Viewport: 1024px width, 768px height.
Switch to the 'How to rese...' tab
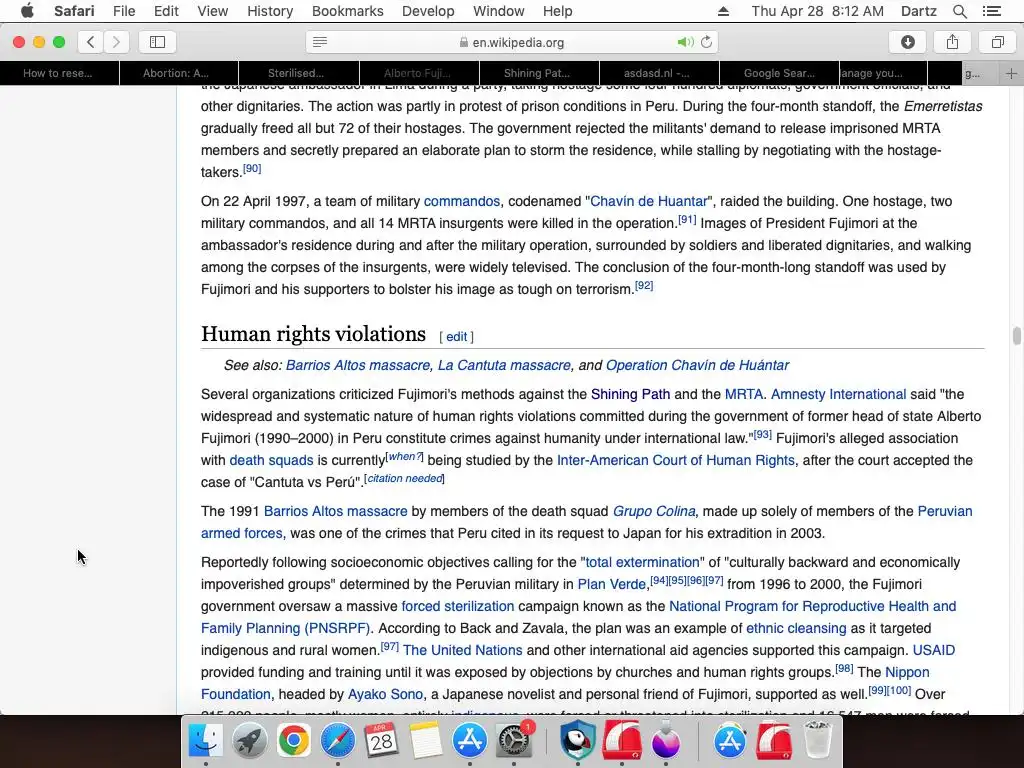pos(59,73)
